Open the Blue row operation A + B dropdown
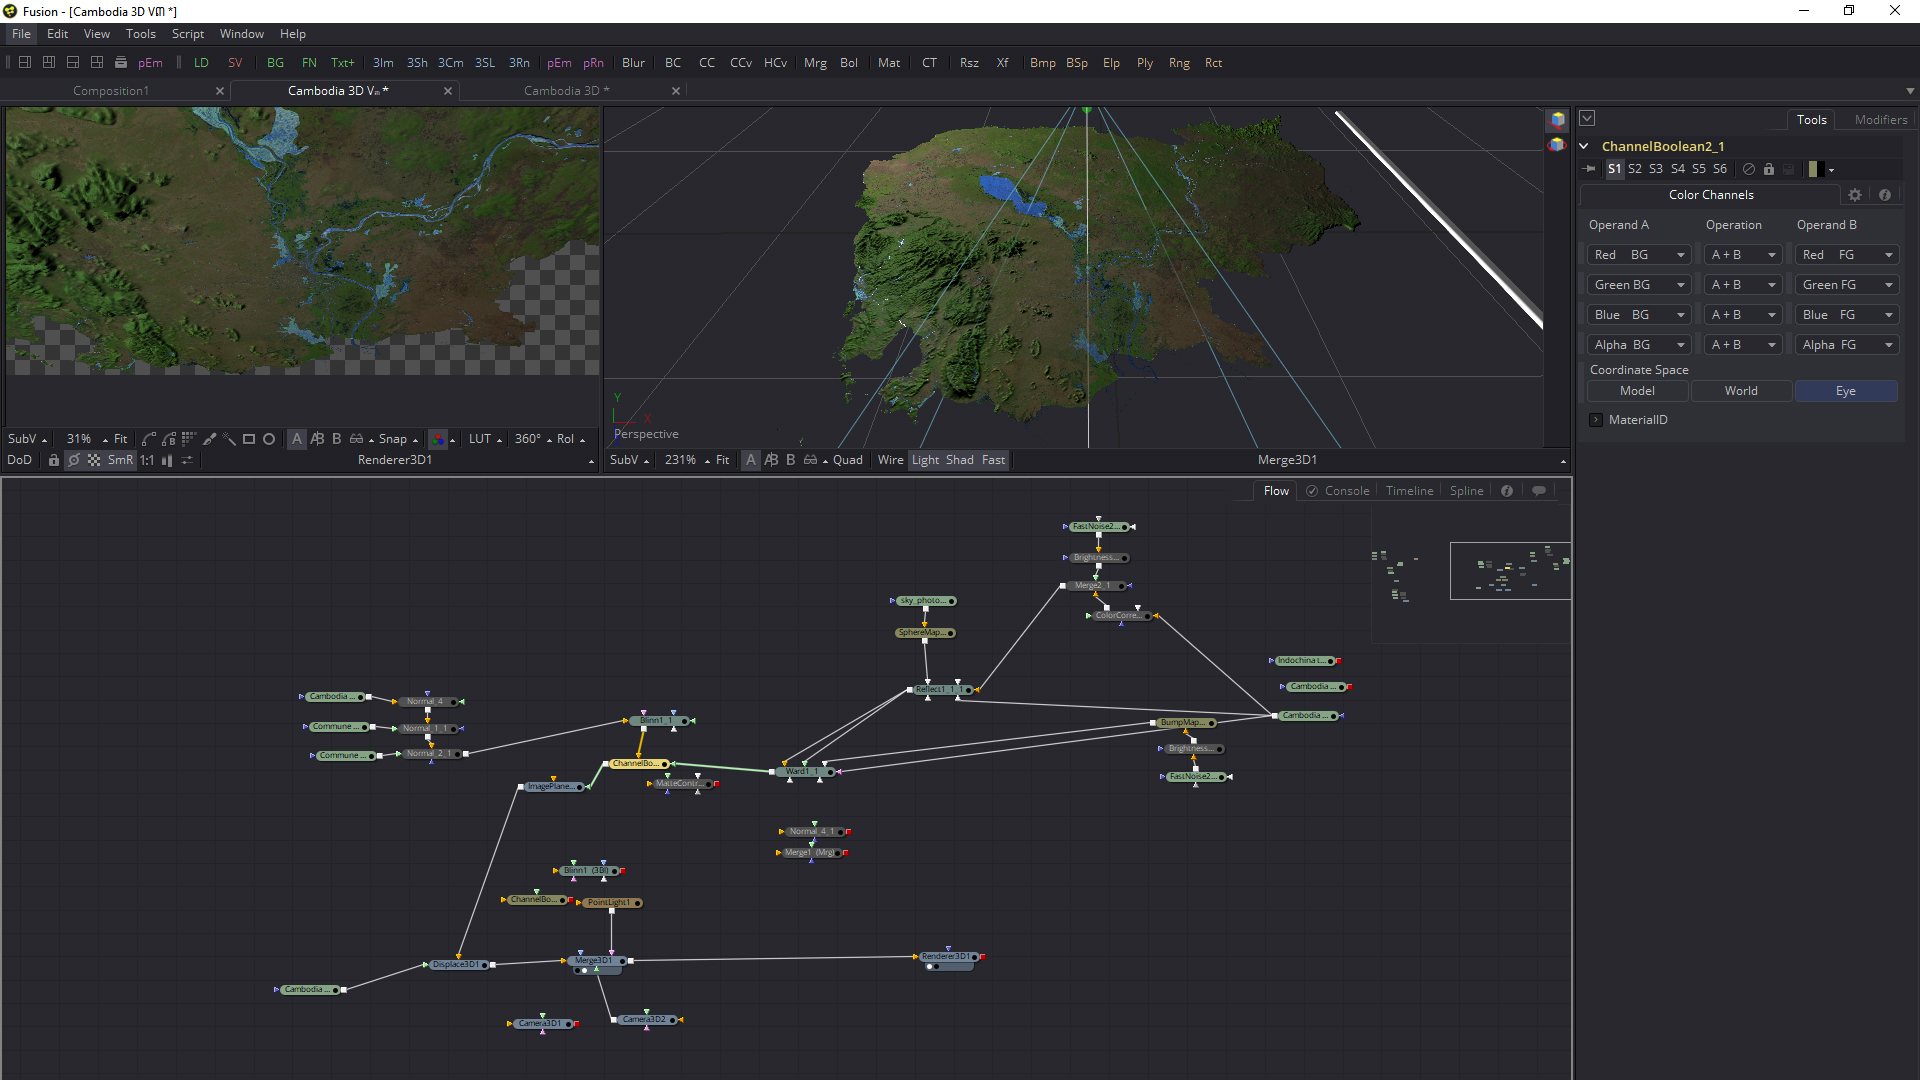 tap(1743, 315)
